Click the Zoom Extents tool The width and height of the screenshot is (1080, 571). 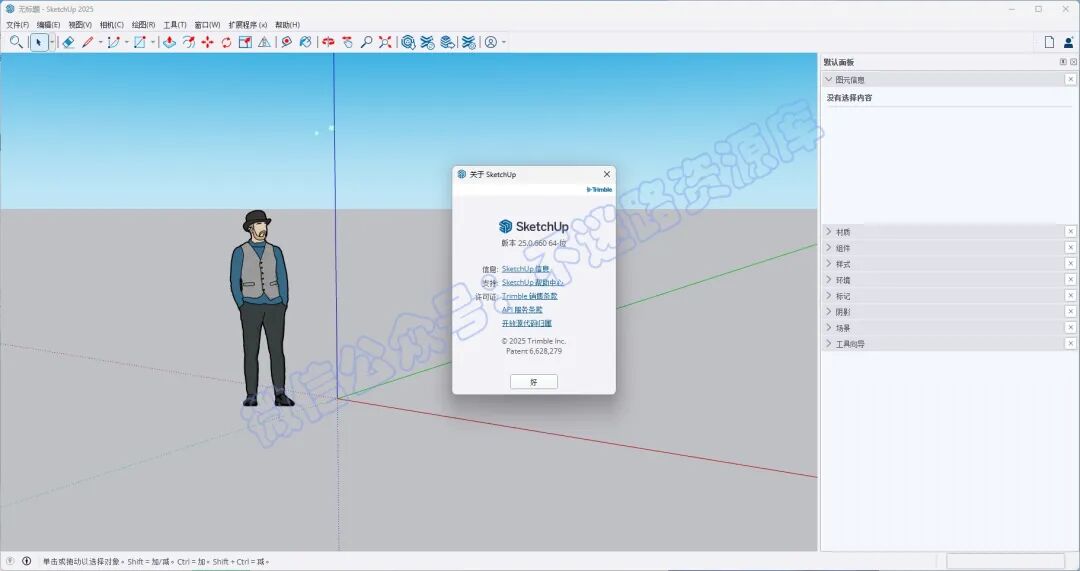click(x=385, y=42)
